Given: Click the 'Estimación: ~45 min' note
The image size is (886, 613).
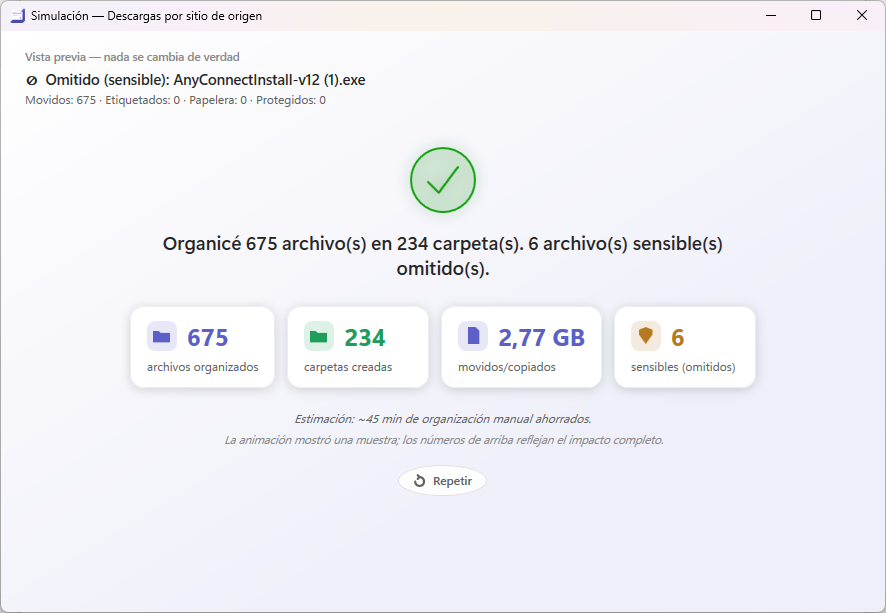Looking at the screenshot, I should (x=442, y=419).
